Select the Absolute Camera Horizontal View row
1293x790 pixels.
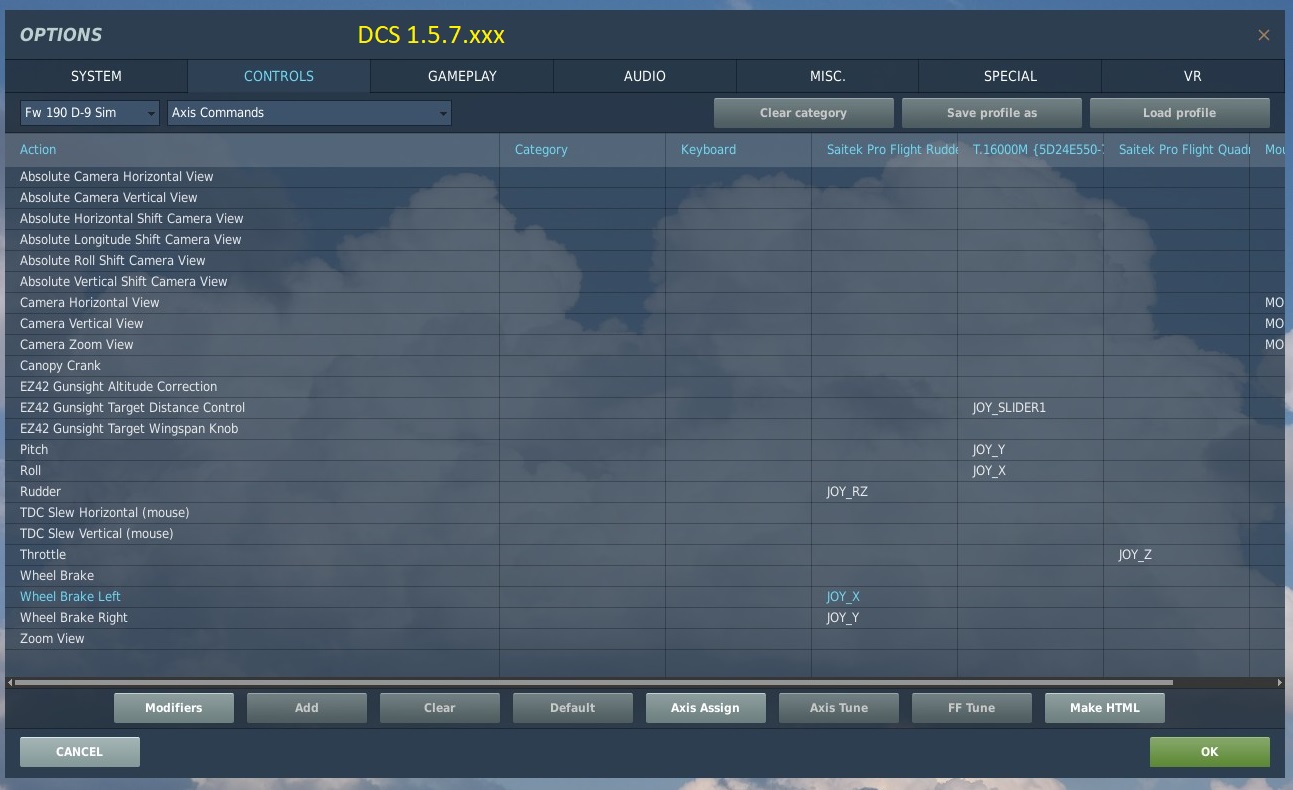644,177
